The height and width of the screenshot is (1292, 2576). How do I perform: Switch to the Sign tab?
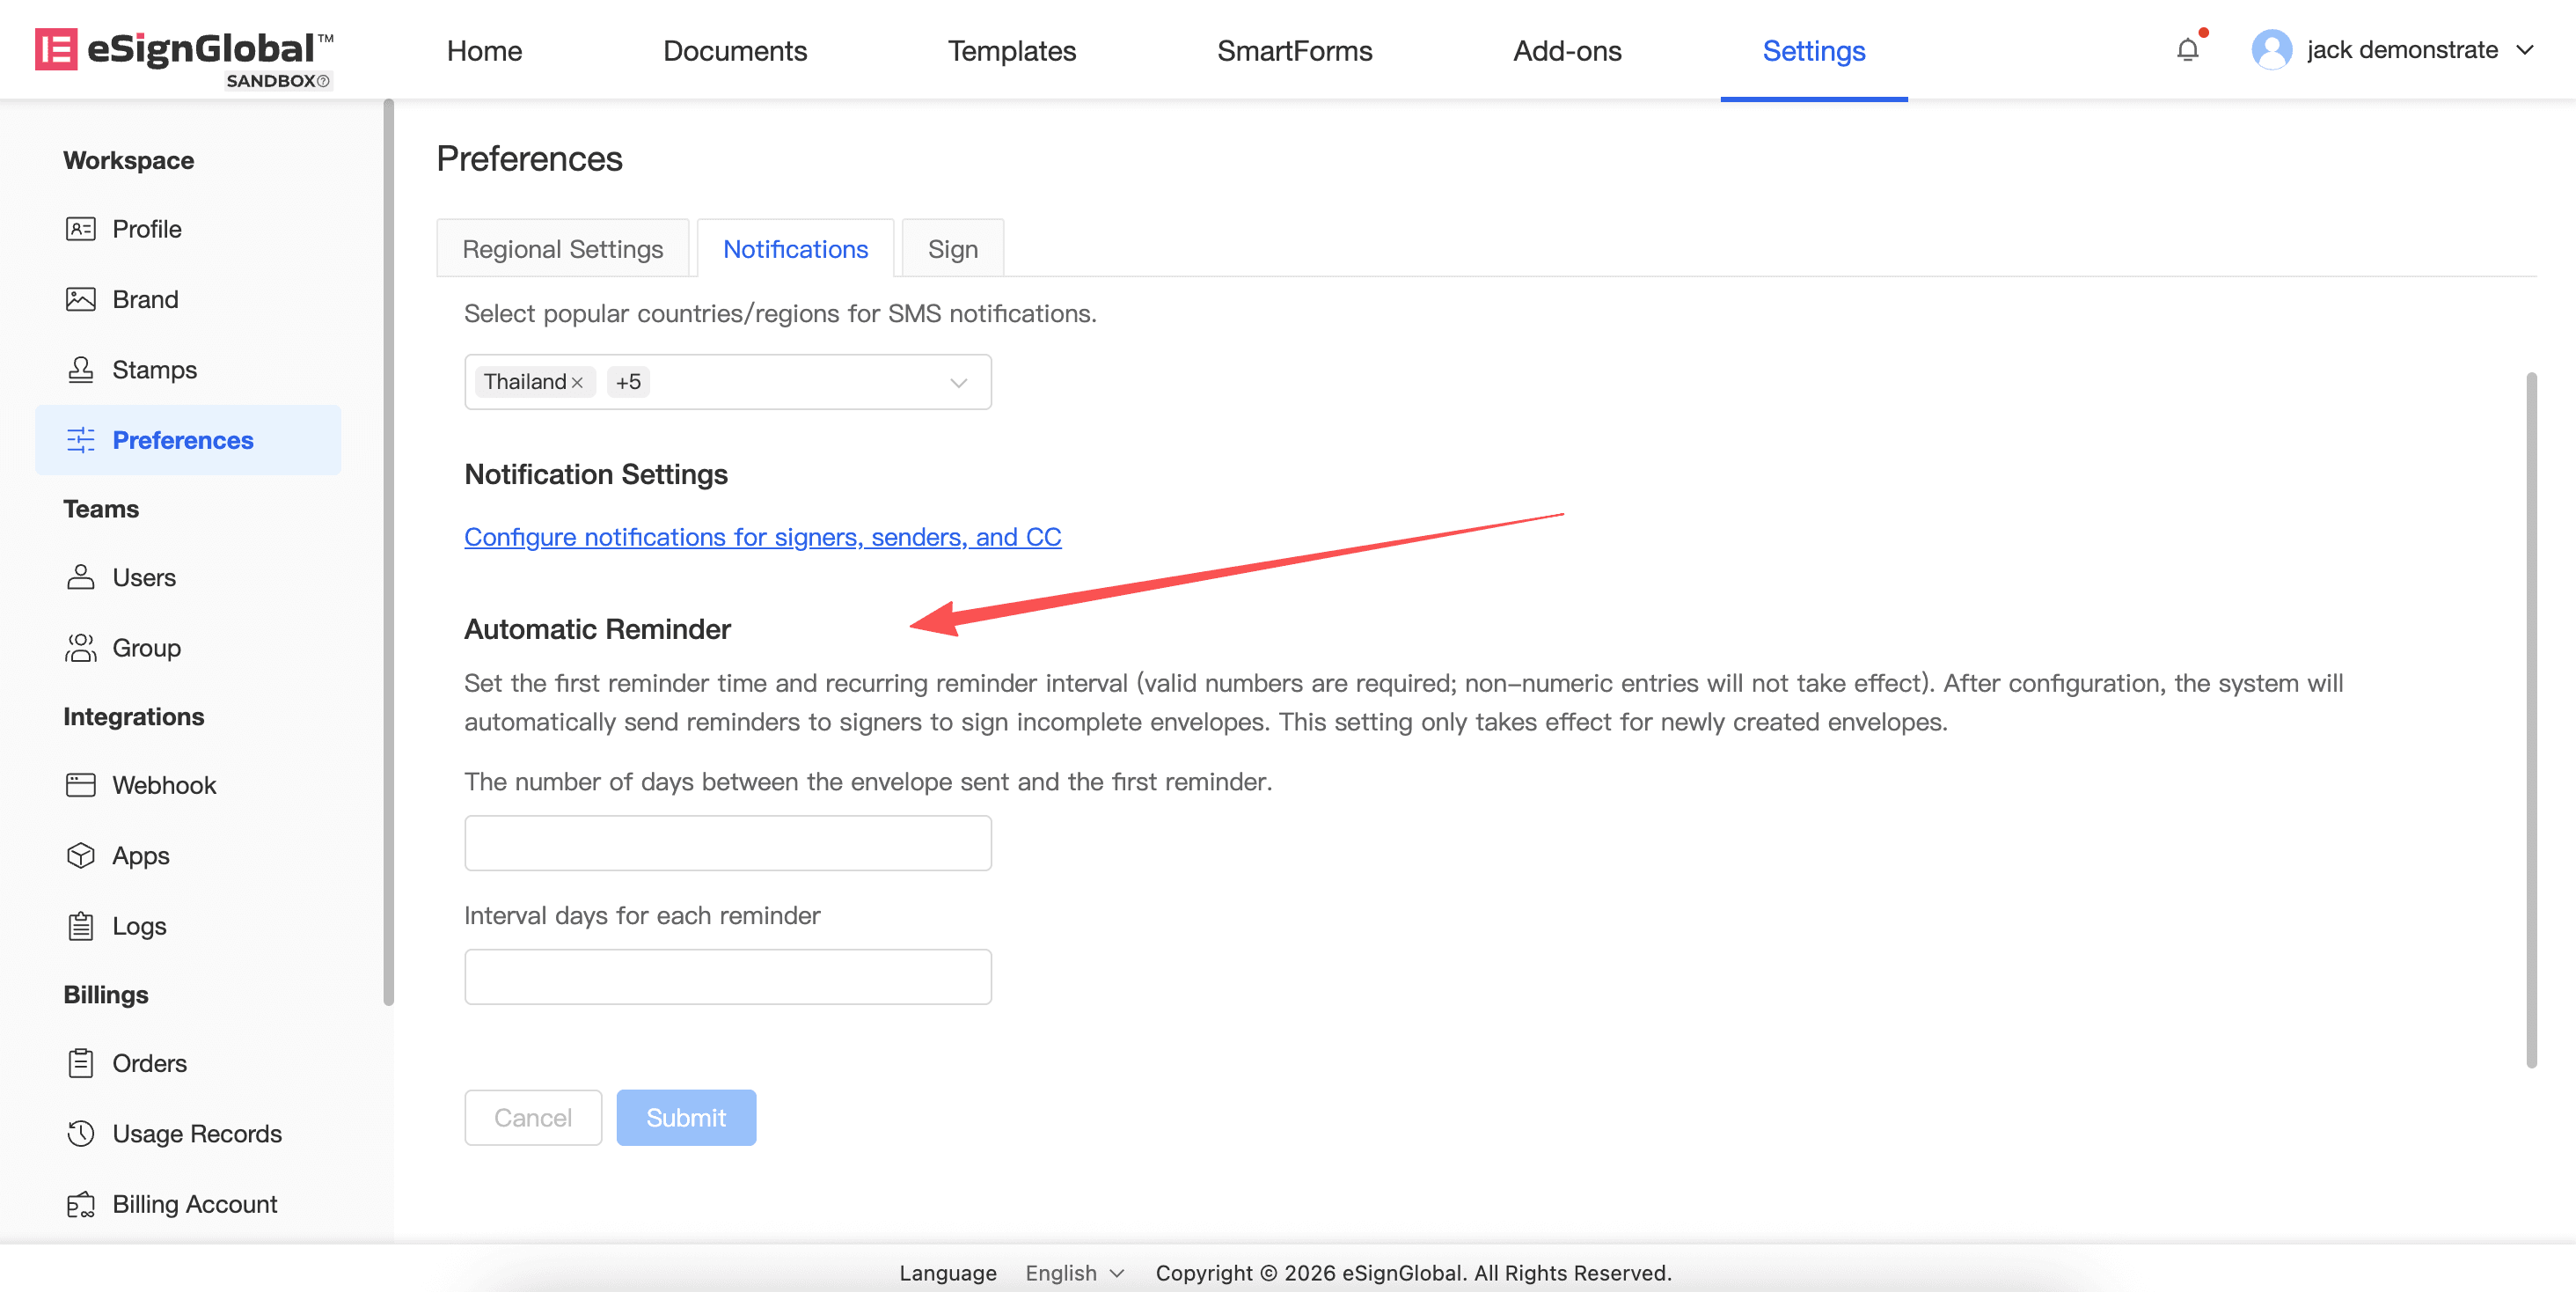[x=952, y=249]
